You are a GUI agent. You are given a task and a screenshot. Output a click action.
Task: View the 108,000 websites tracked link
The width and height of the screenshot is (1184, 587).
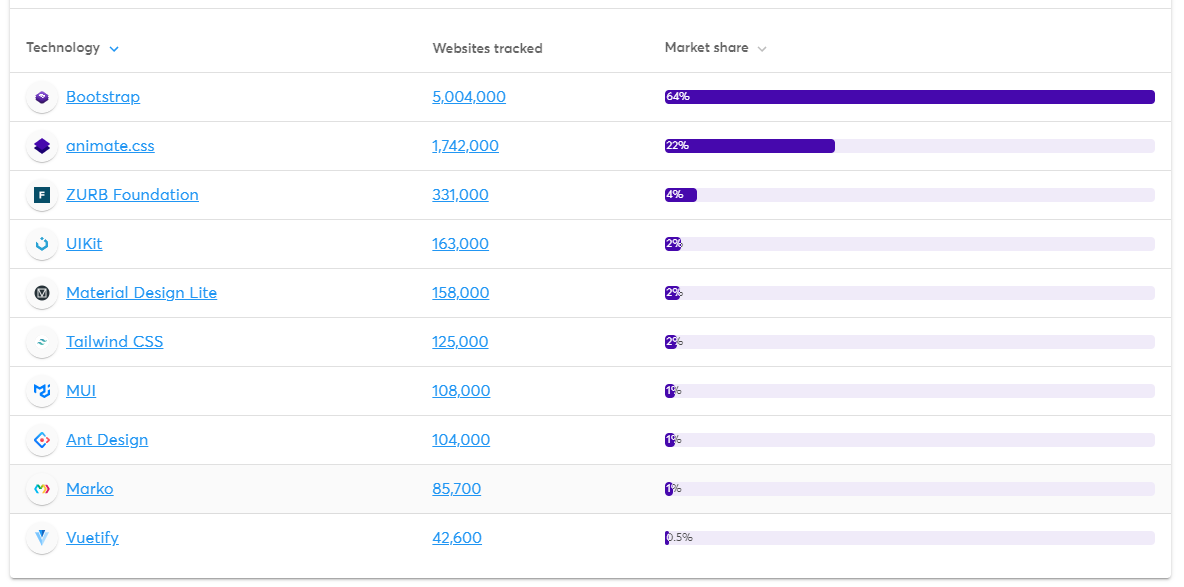pos(461,391)
